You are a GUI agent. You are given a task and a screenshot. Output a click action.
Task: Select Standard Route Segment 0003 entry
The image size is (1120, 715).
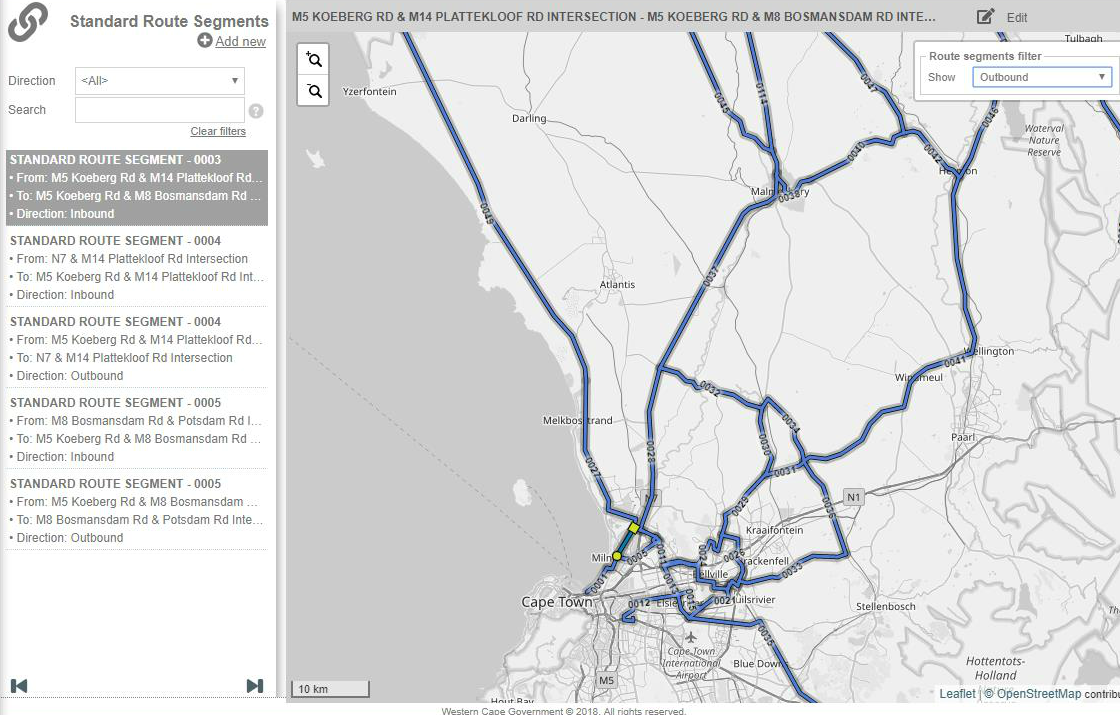tap(136, 187)
